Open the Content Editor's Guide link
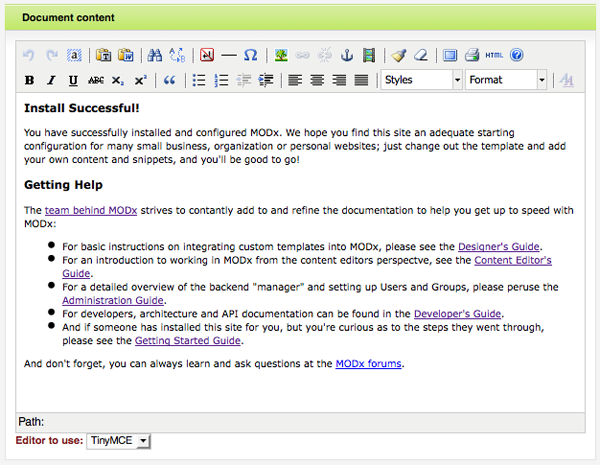The height and width of the screenshot is (465, 600). click(513, 260)
